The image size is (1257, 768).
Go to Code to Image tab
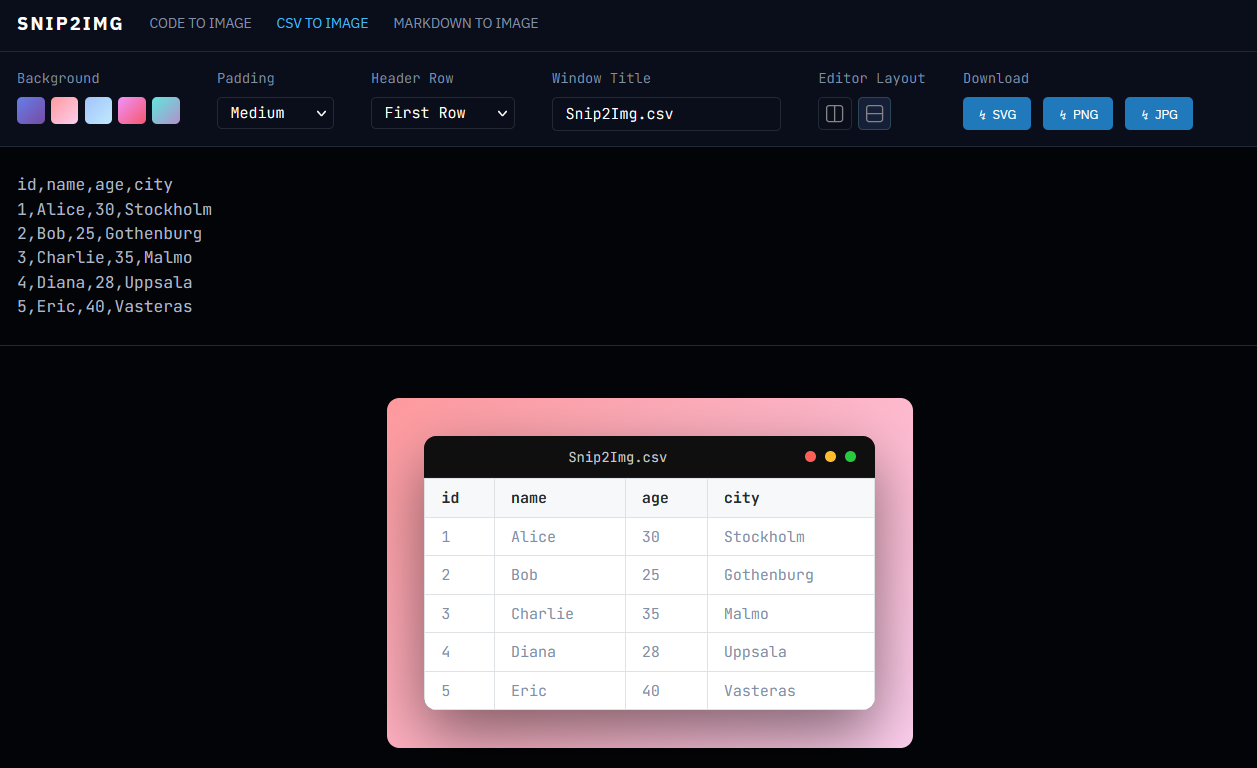(200, 23)
